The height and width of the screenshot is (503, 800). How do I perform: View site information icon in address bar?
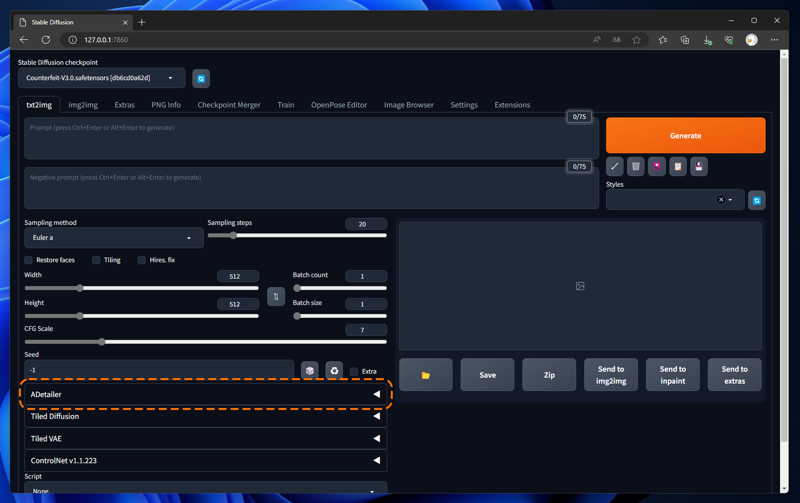pyautogui.click(x=73, y=40)
